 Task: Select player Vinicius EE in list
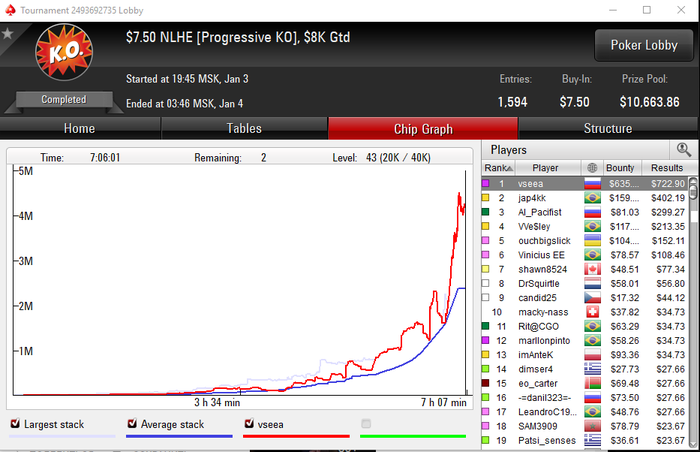pyautogui.click(x=585, y=255)
